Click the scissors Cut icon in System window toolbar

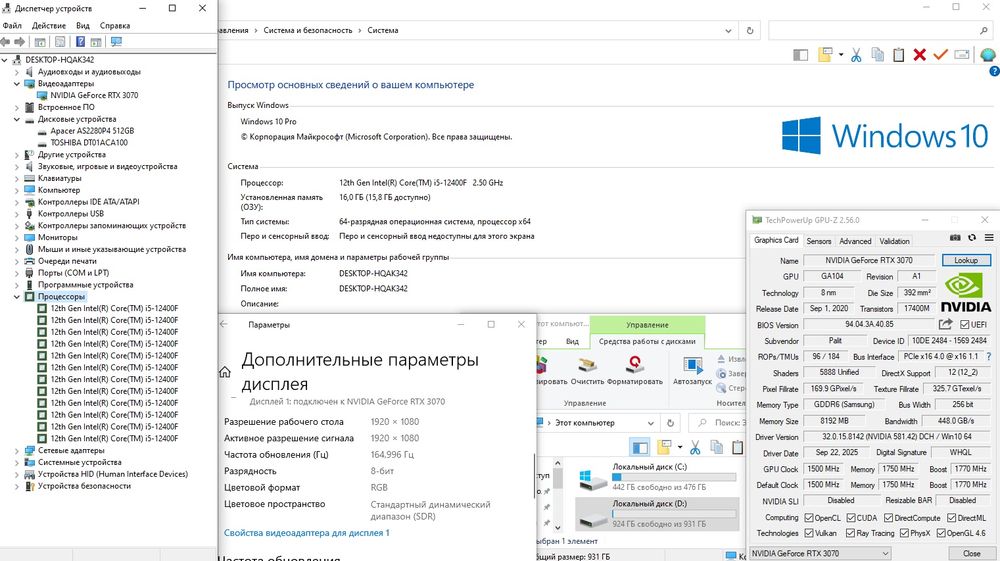856,55
